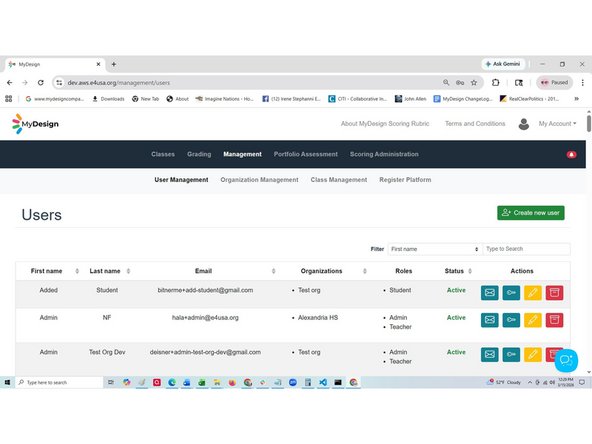Archive the Admin NF user
The height and width of the screenshot is (444, 592).
pyautogui.click(x=554, y=320)
